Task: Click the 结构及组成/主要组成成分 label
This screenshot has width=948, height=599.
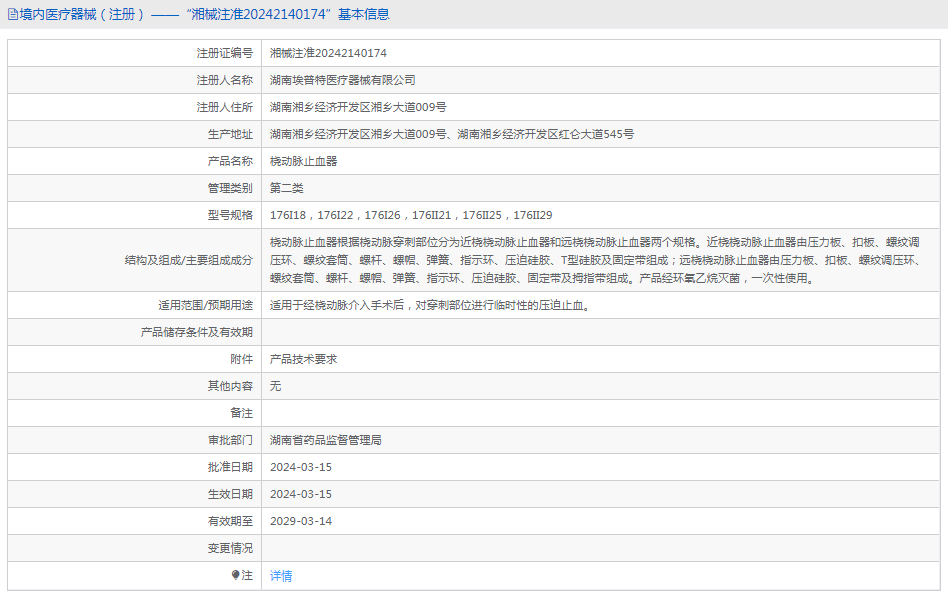Action: pyautogui.click(x=189, y=260)
